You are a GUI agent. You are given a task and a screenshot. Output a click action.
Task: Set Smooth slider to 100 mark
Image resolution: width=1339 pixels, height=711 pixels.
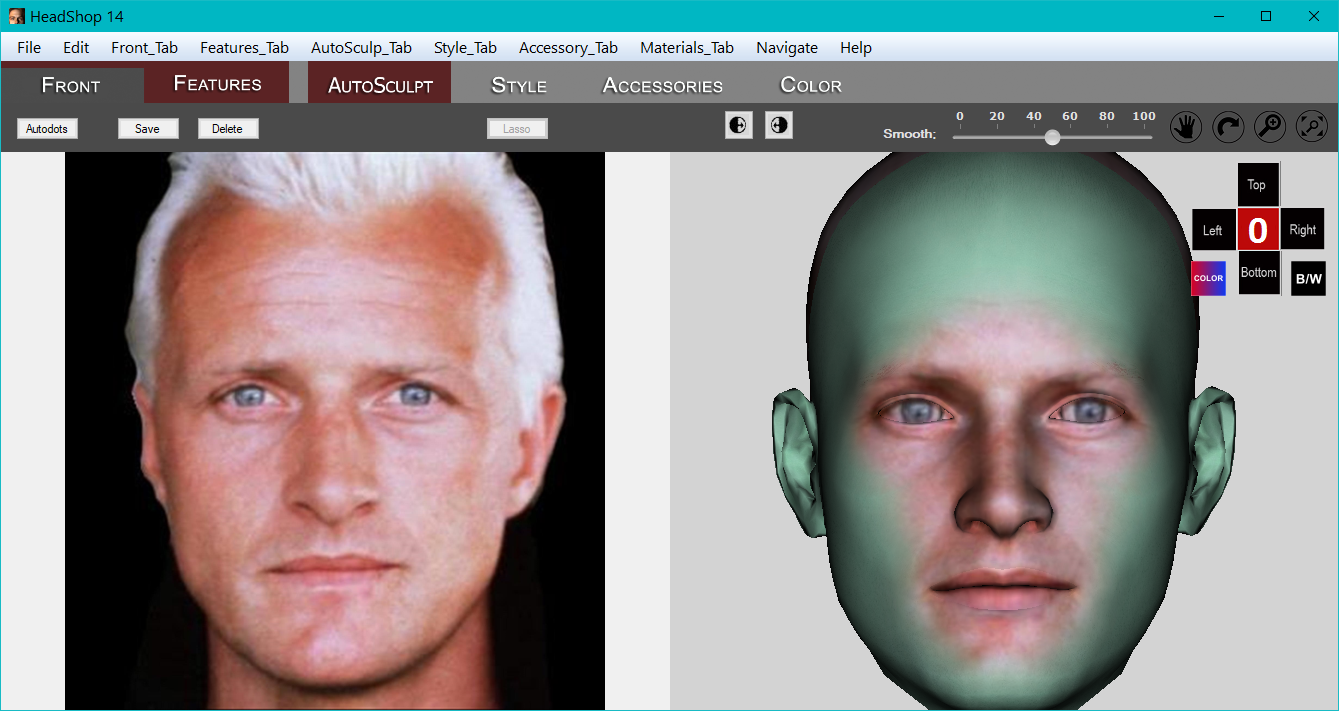pyautogui.click(x=1144, y=117)
